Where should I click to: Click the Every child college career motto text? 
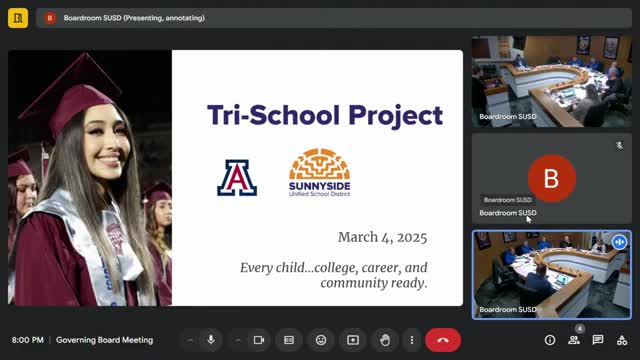click(333, 275)
